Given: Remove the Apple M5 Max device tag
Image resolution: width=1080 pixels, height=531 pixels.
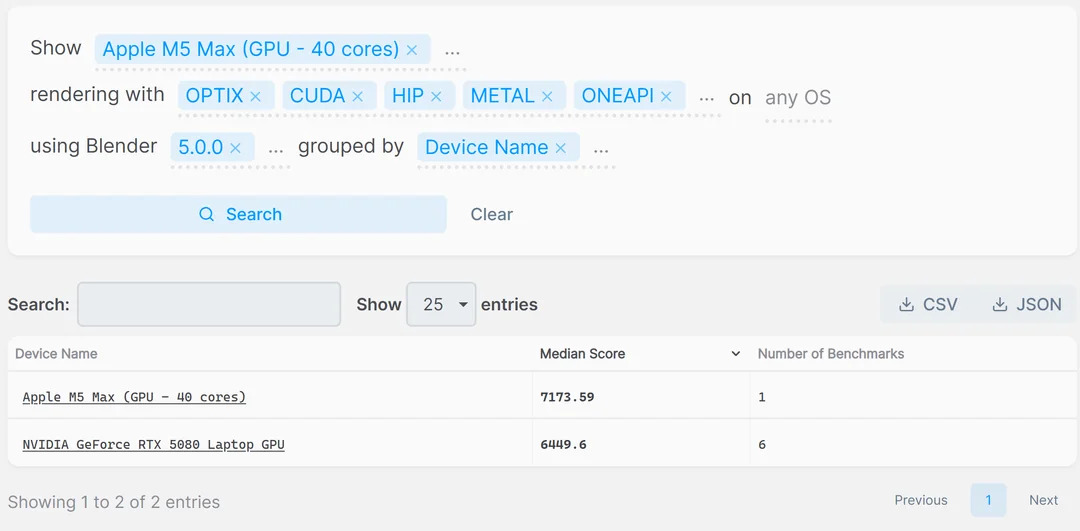Looking at the screenshot, I should coord(412,50).
